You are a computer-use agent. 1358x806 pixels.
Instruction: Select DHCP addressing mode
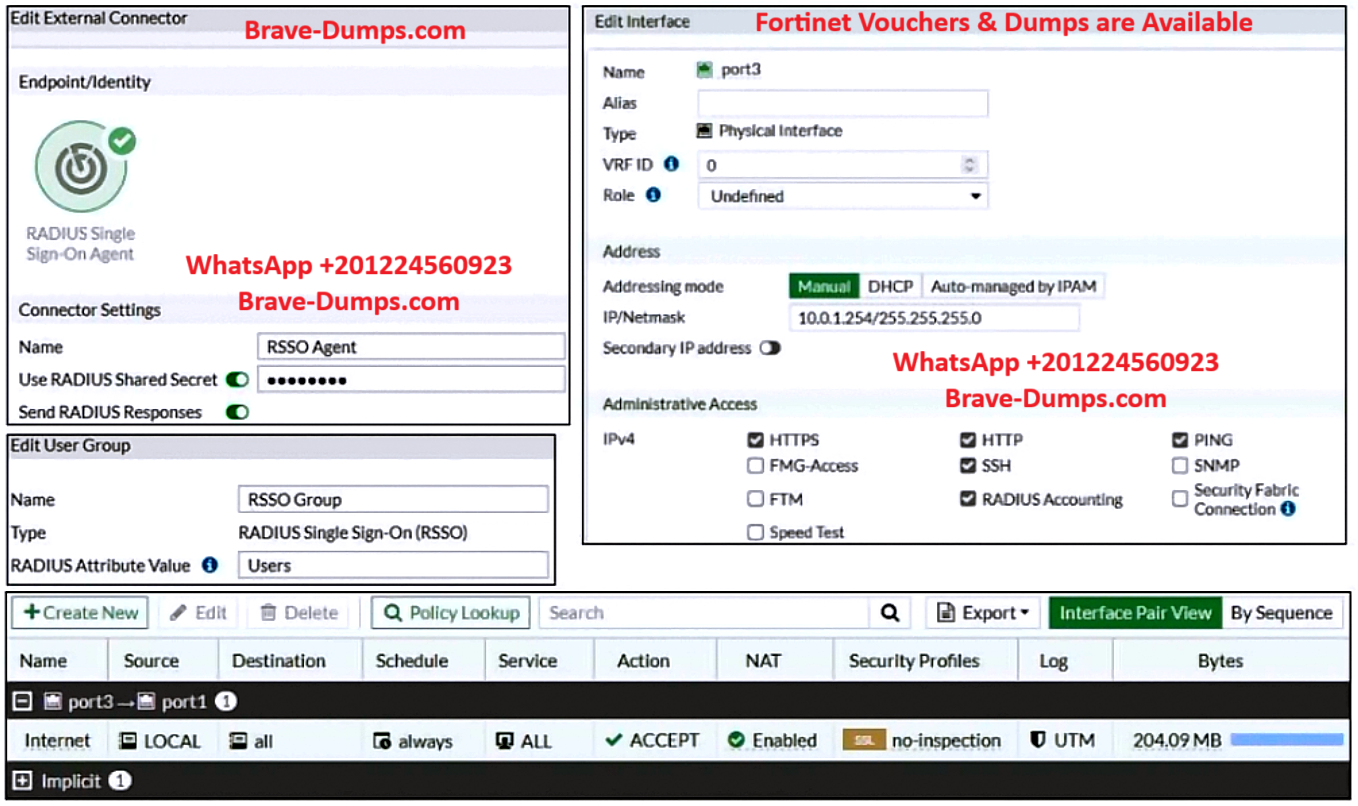(890, 287)
